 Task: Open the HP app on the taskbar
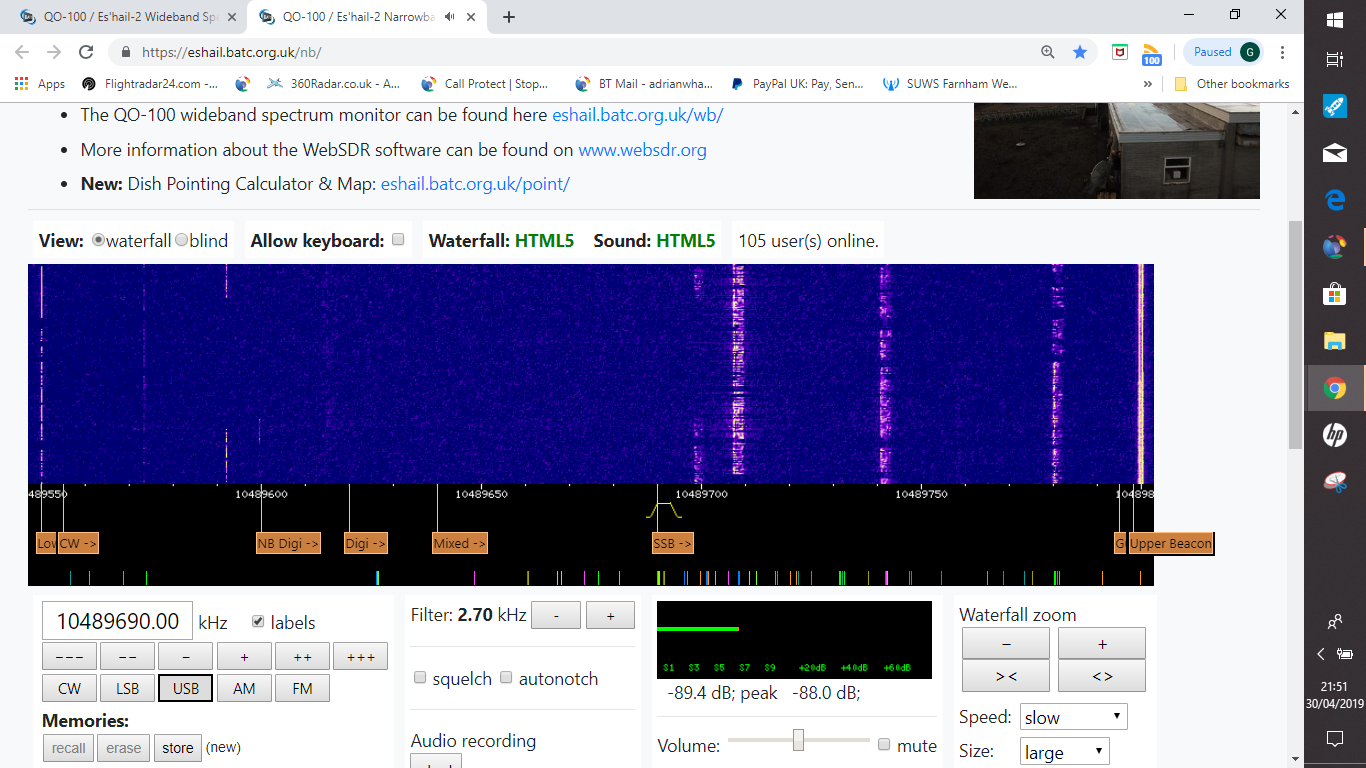click(1335, 435)
